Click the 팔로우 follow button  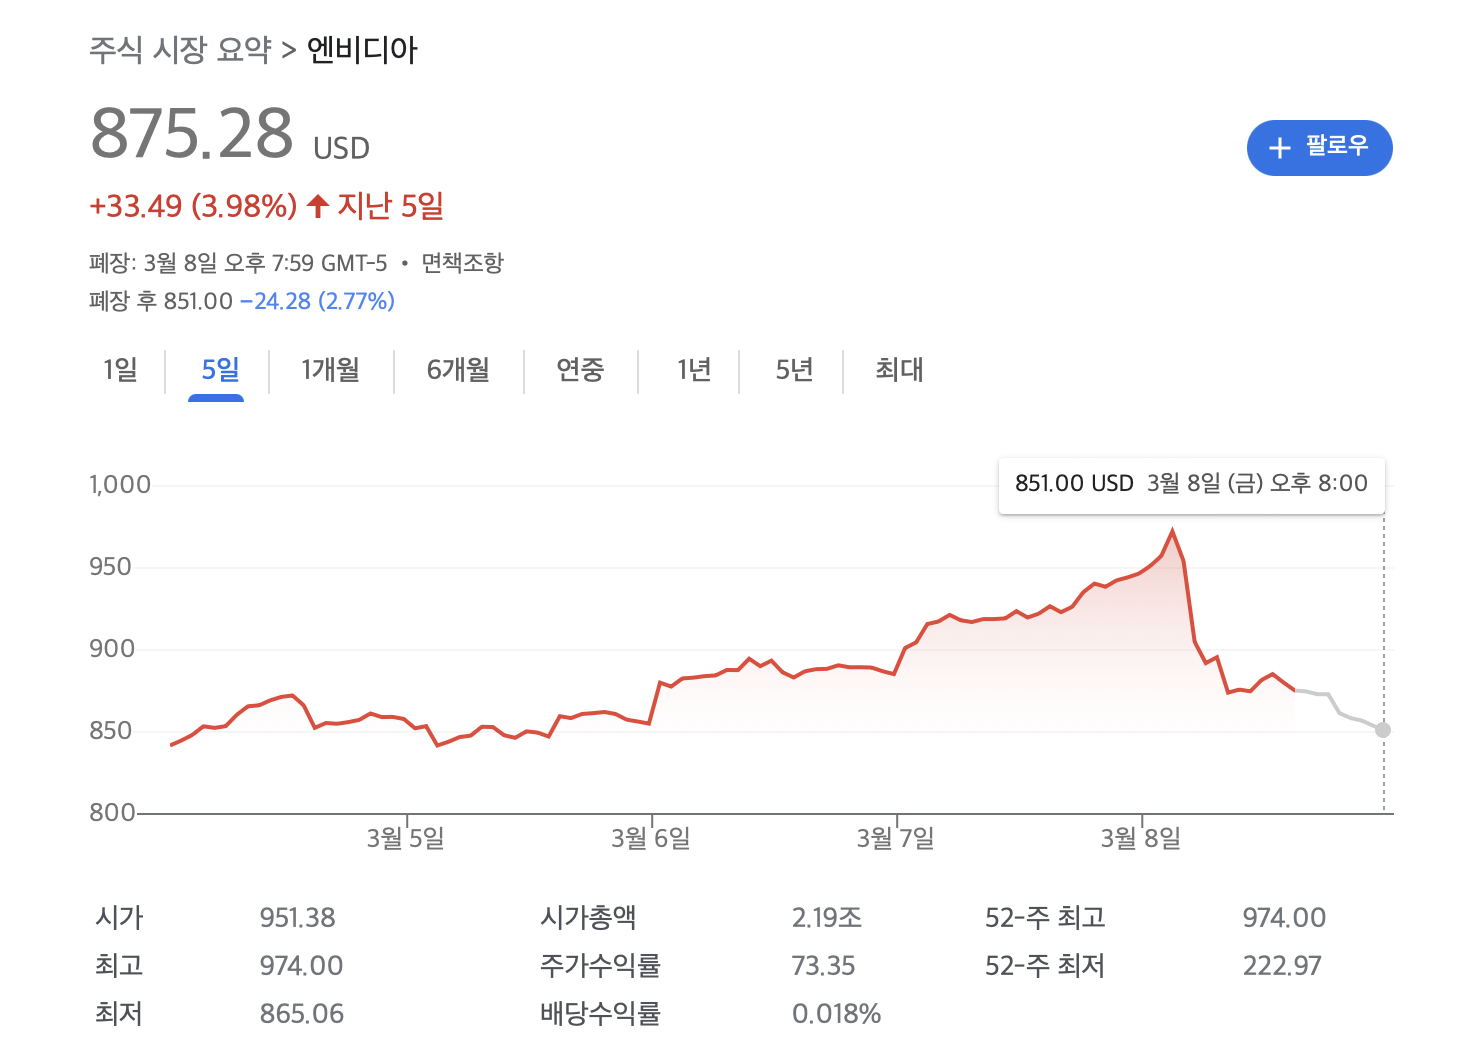tap(1319, 148)
